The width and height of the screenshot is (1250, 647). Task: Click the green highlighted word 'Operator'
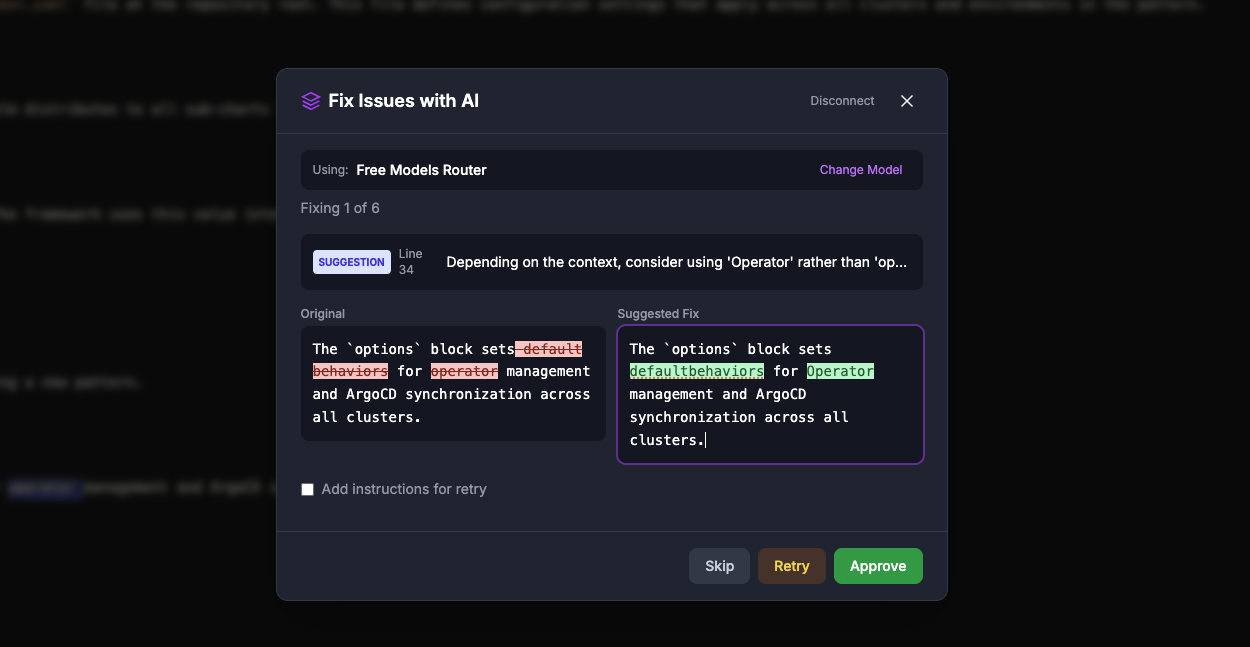840,371
